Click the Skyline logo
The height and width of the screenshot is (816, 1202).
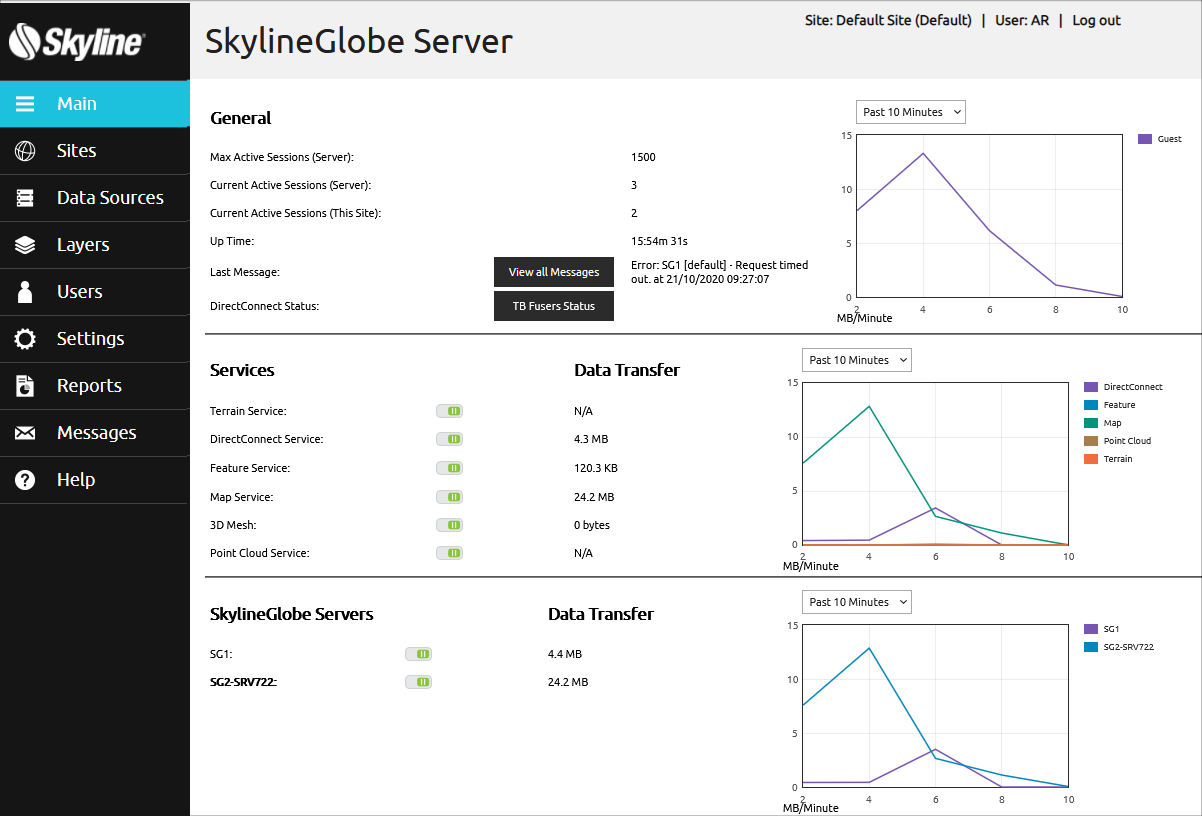(x=78, y=41)
